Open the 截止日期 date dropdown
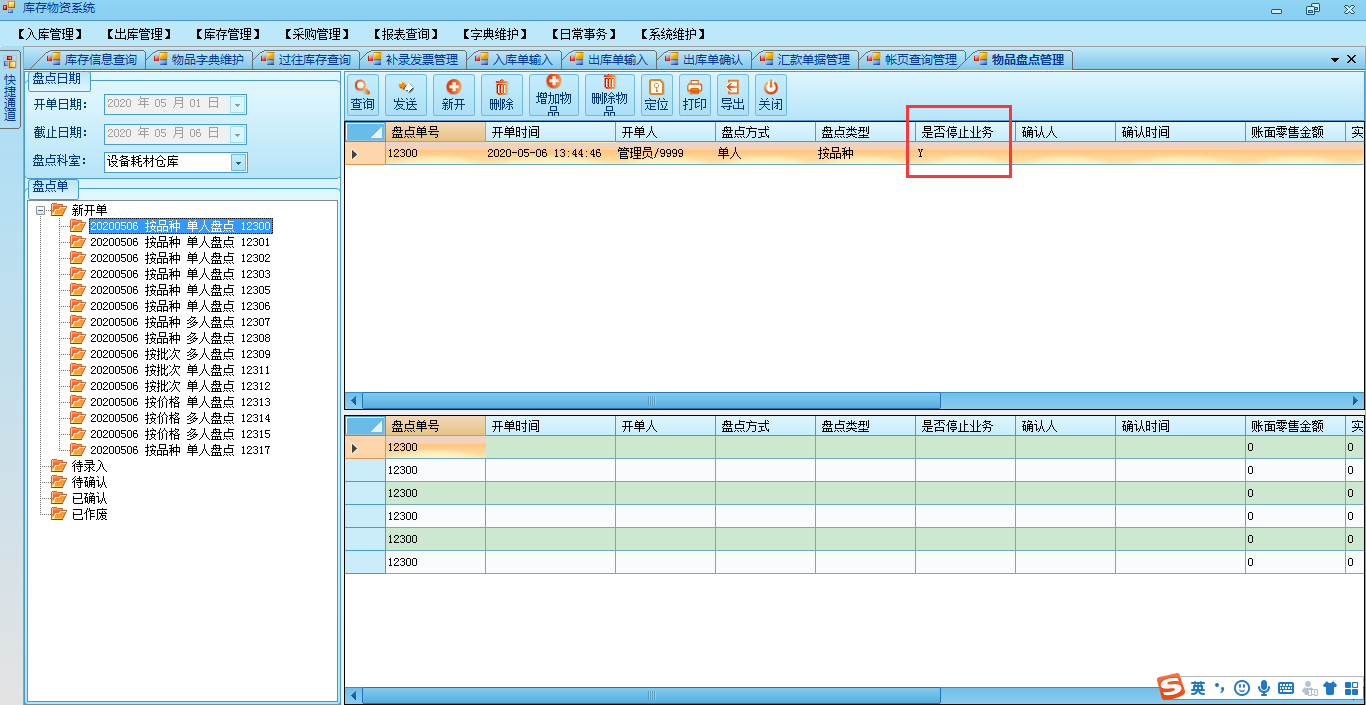The height and width of the screenshot is (705, 1366). tap(238, 133)
